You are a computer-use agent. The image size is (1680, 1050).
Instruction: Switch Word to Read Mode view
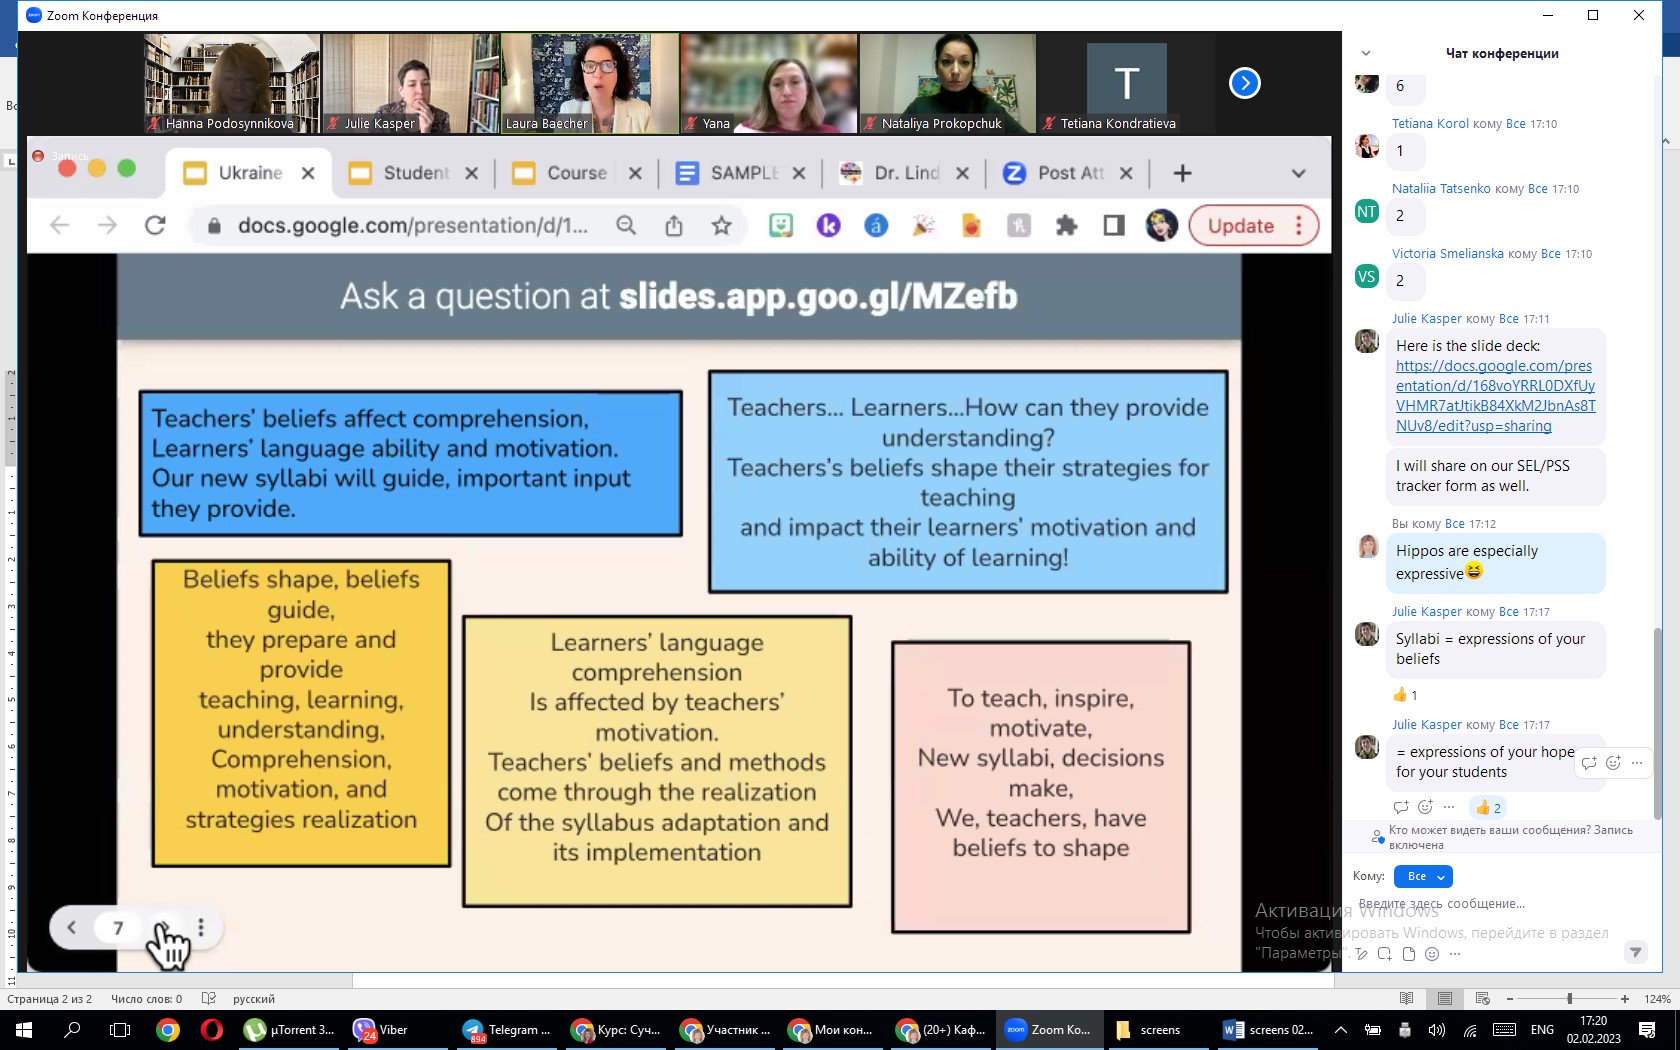point(1406,999)
